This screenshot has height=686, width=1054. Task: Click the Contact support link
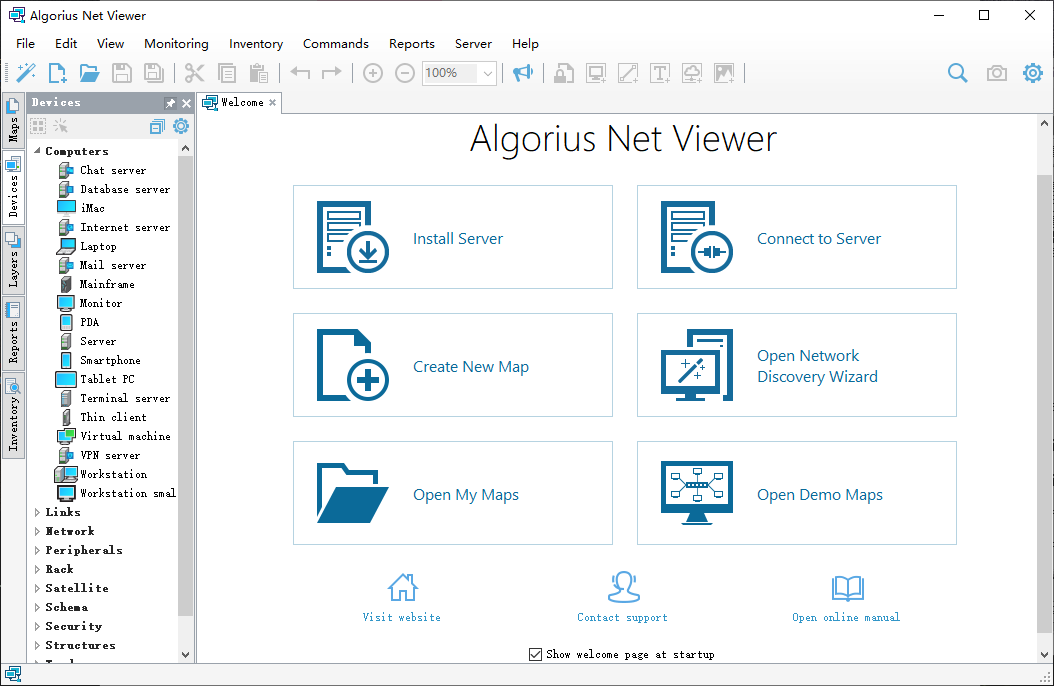click(x=622, y=597)
